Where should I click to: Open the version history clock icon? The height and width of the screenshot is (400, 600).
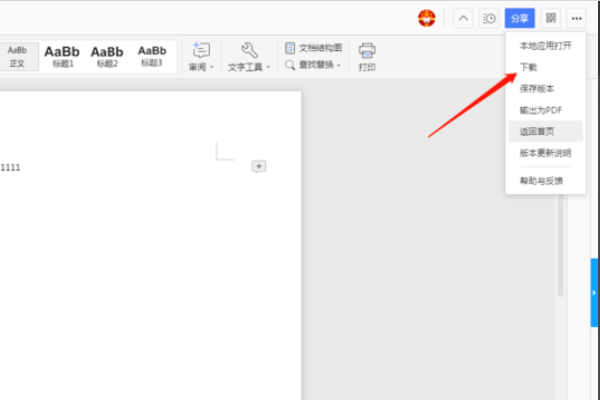click(x=489, y=18)
